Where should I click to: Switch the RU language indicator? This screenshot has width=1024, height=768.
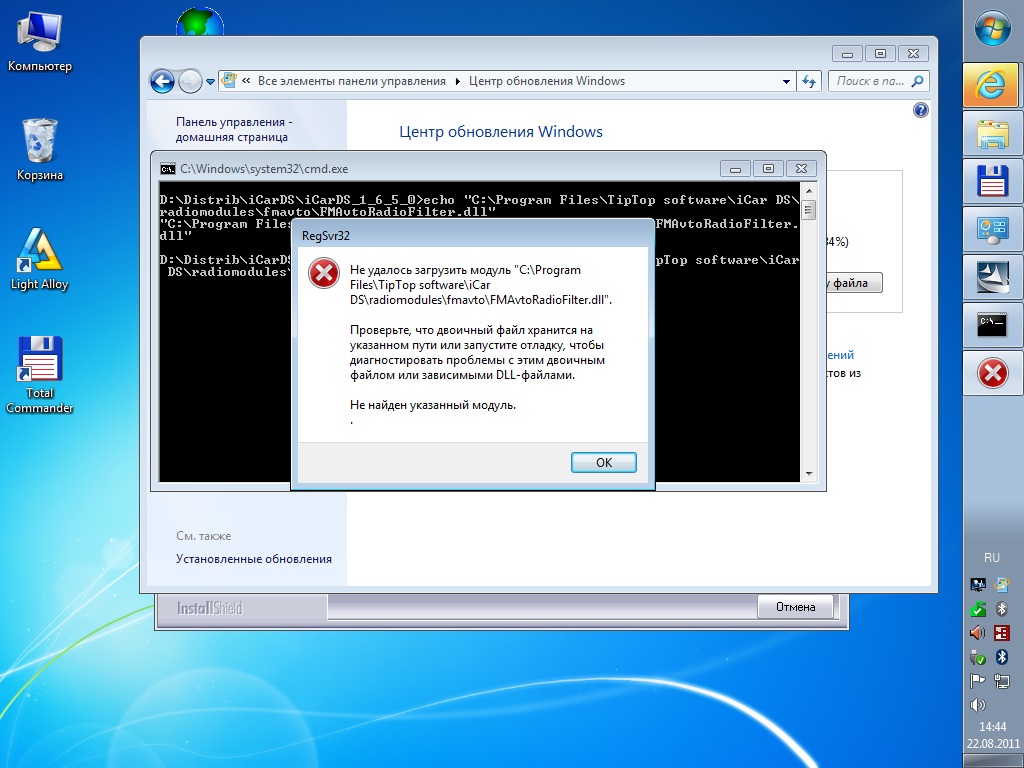pos(991,557)
